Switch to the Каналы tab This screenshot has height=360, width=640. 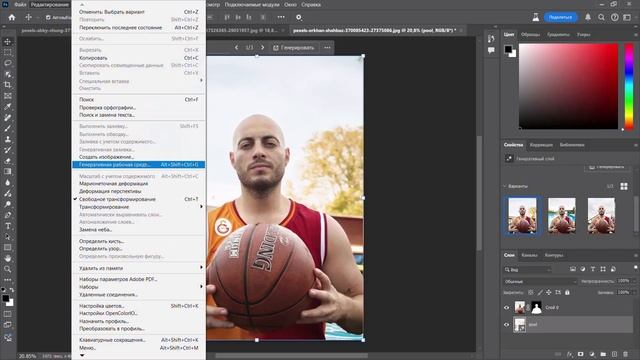tap(529, 255)
